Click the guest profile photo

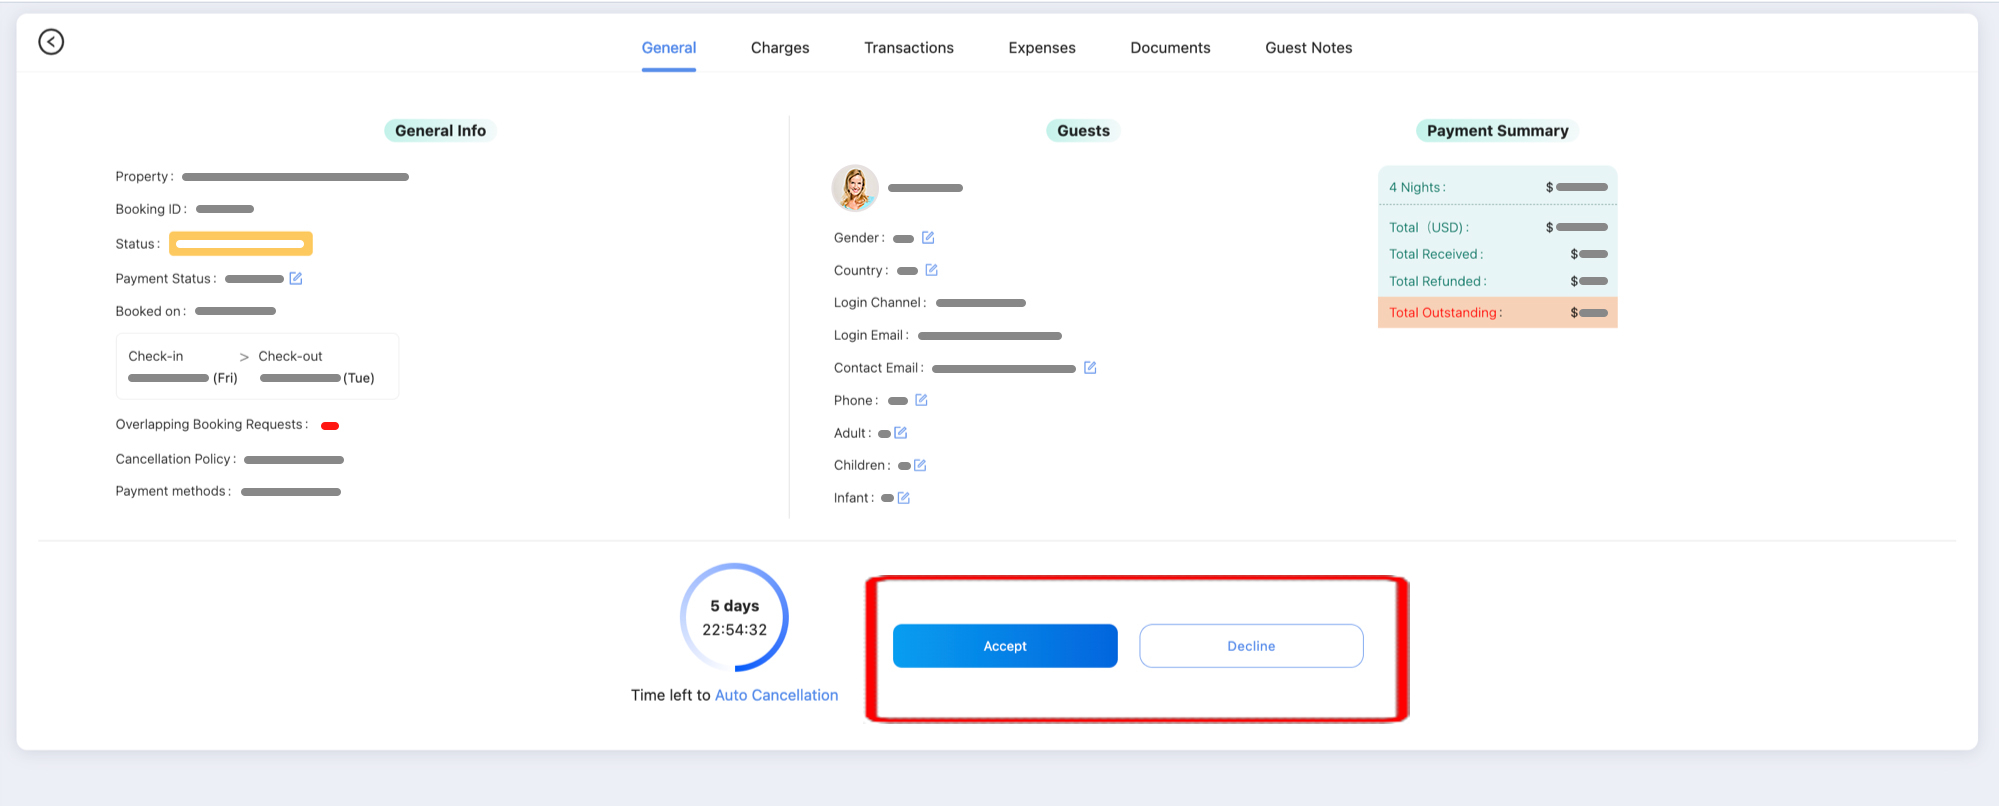855,188
